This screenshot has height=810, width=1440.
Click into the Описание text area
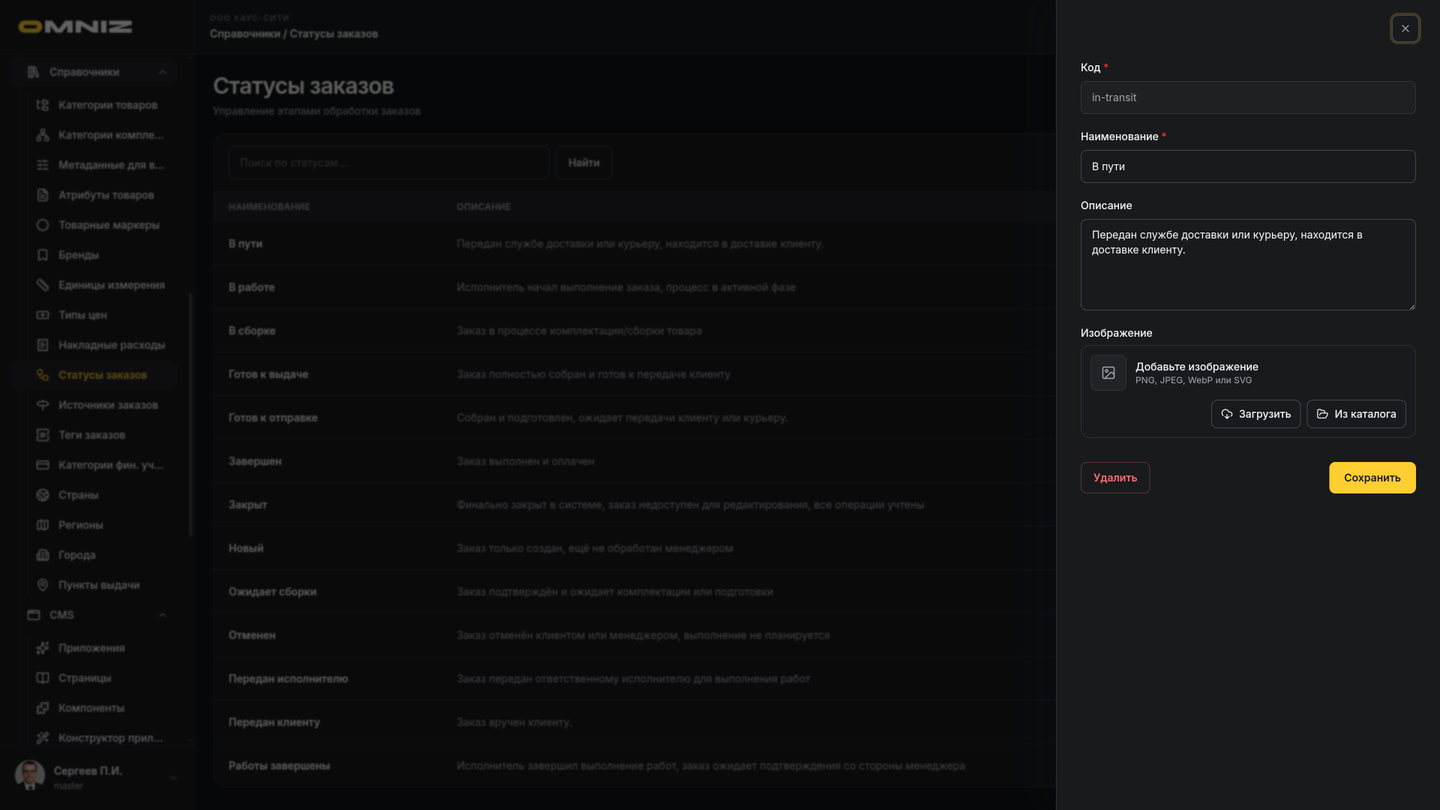(x=1248, y=265)
